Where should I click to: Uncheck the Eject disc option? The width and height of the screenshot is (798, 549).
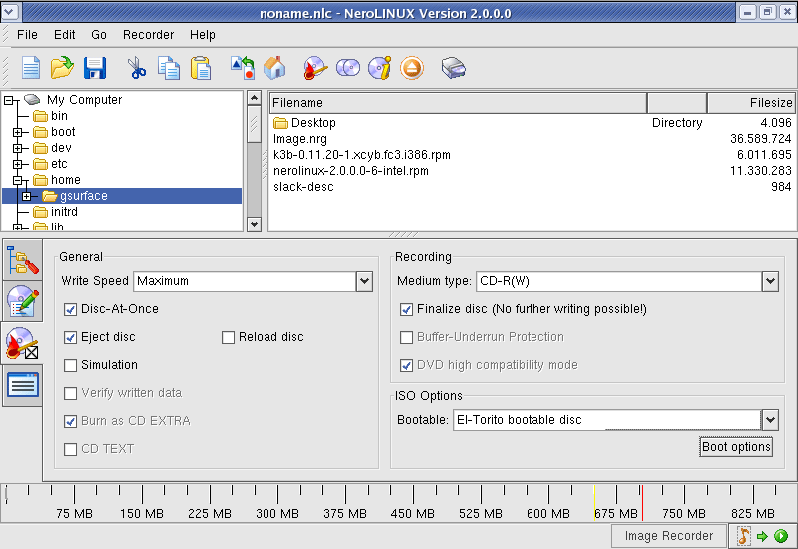70,337
